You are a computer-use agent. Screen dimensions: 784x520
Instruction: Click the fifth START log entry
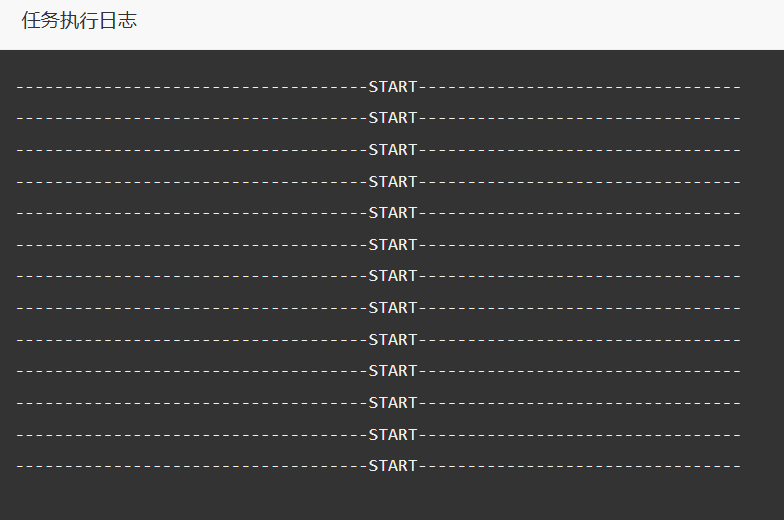point(378,213)
